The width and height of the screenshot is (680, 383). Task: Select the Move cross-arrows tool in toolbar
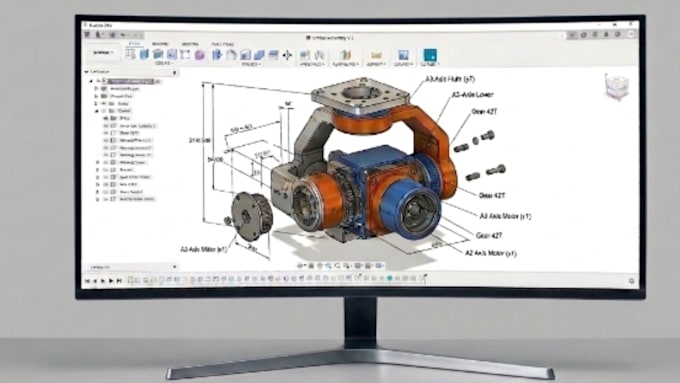pyautogui.click(x=287, y=55)
